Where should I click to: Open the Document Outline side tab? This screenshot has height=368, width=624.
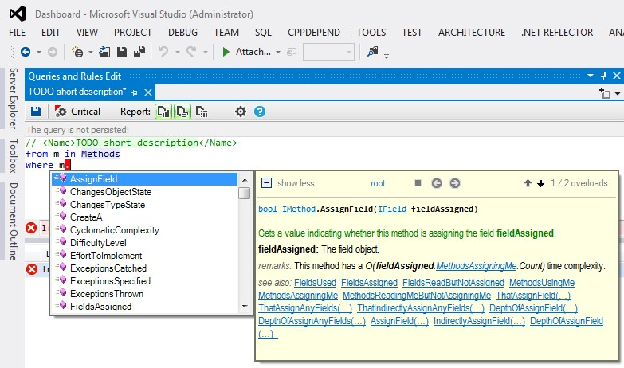(x=14, y=221)
